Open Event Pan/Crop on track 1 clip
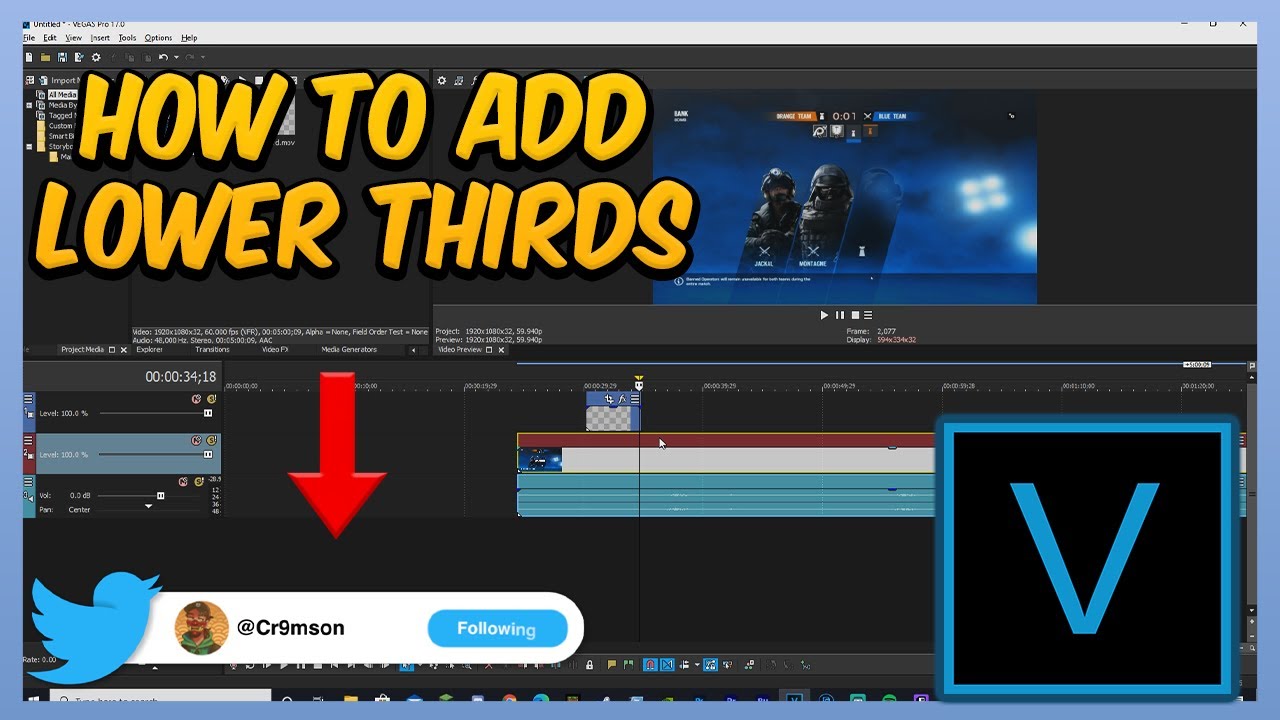This screenshot has width=1280, height=720. 609,399
